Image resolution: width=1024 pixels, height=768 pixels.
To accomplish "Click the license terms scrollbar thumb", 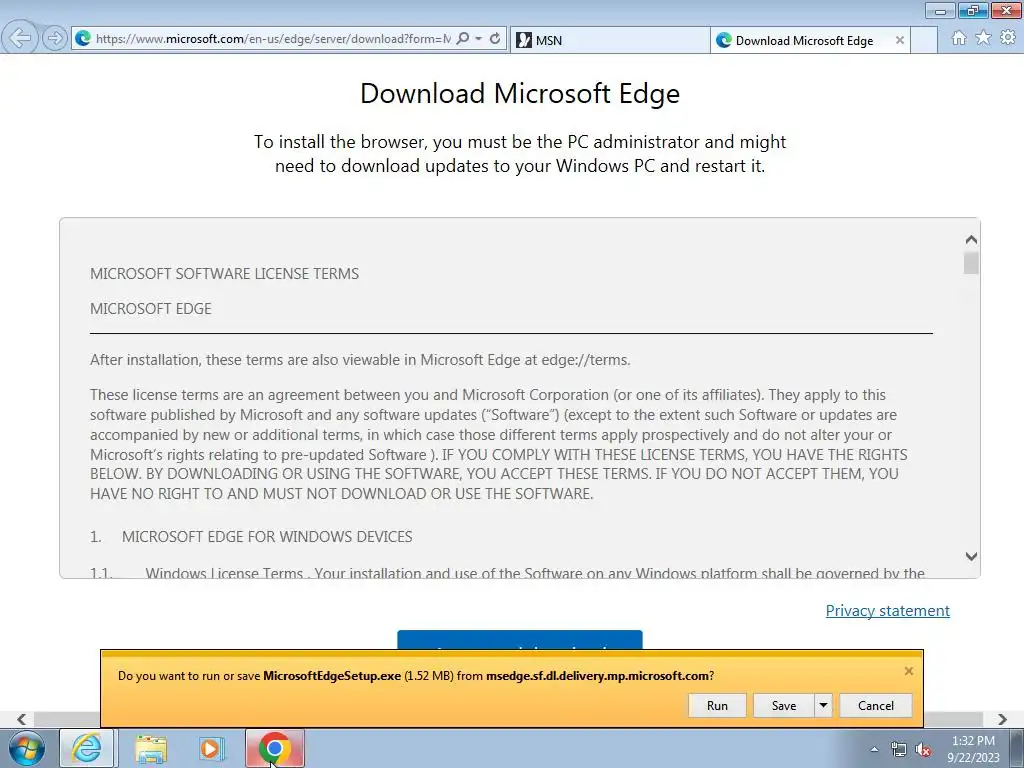I will (971, 263).
